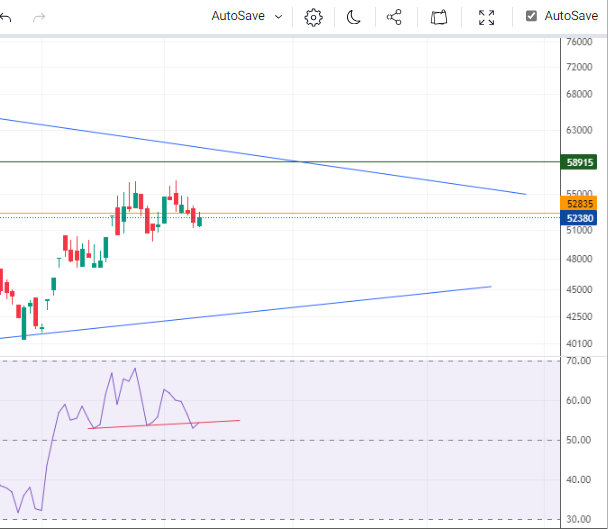Click the 40100 price axis label
Screen dimensions: 610x529
[579, 343]
